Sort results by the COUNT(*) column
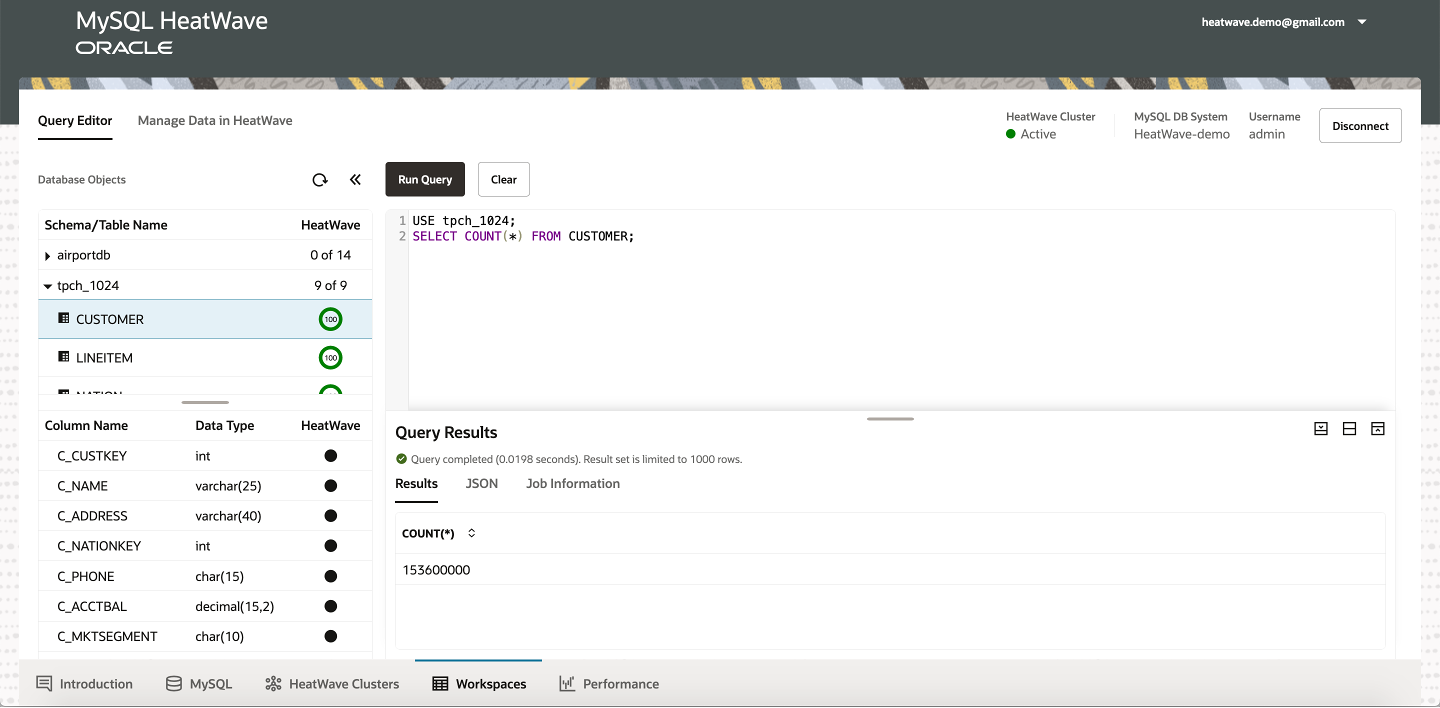 469,533
